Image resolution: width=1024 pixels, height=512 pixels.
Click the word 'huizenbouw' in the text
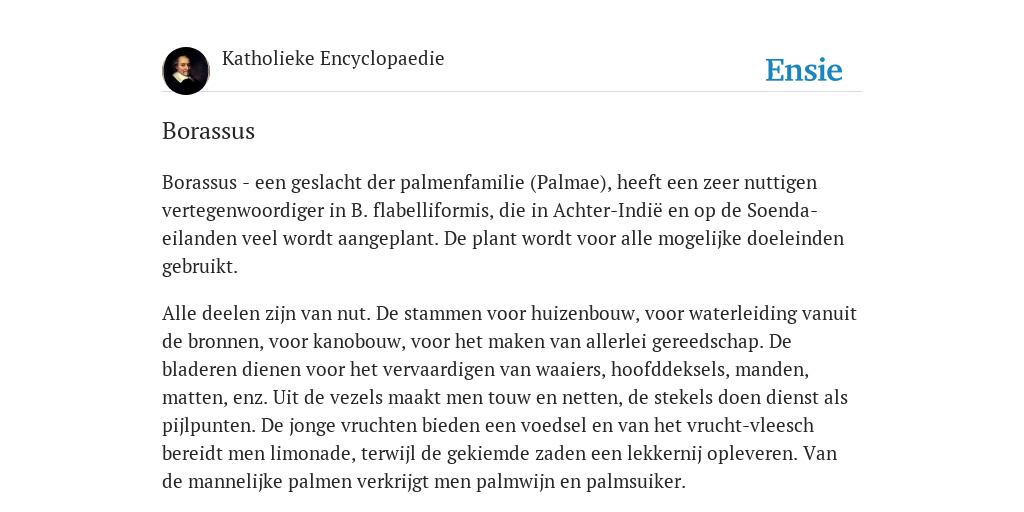click(x=583, y=313)
